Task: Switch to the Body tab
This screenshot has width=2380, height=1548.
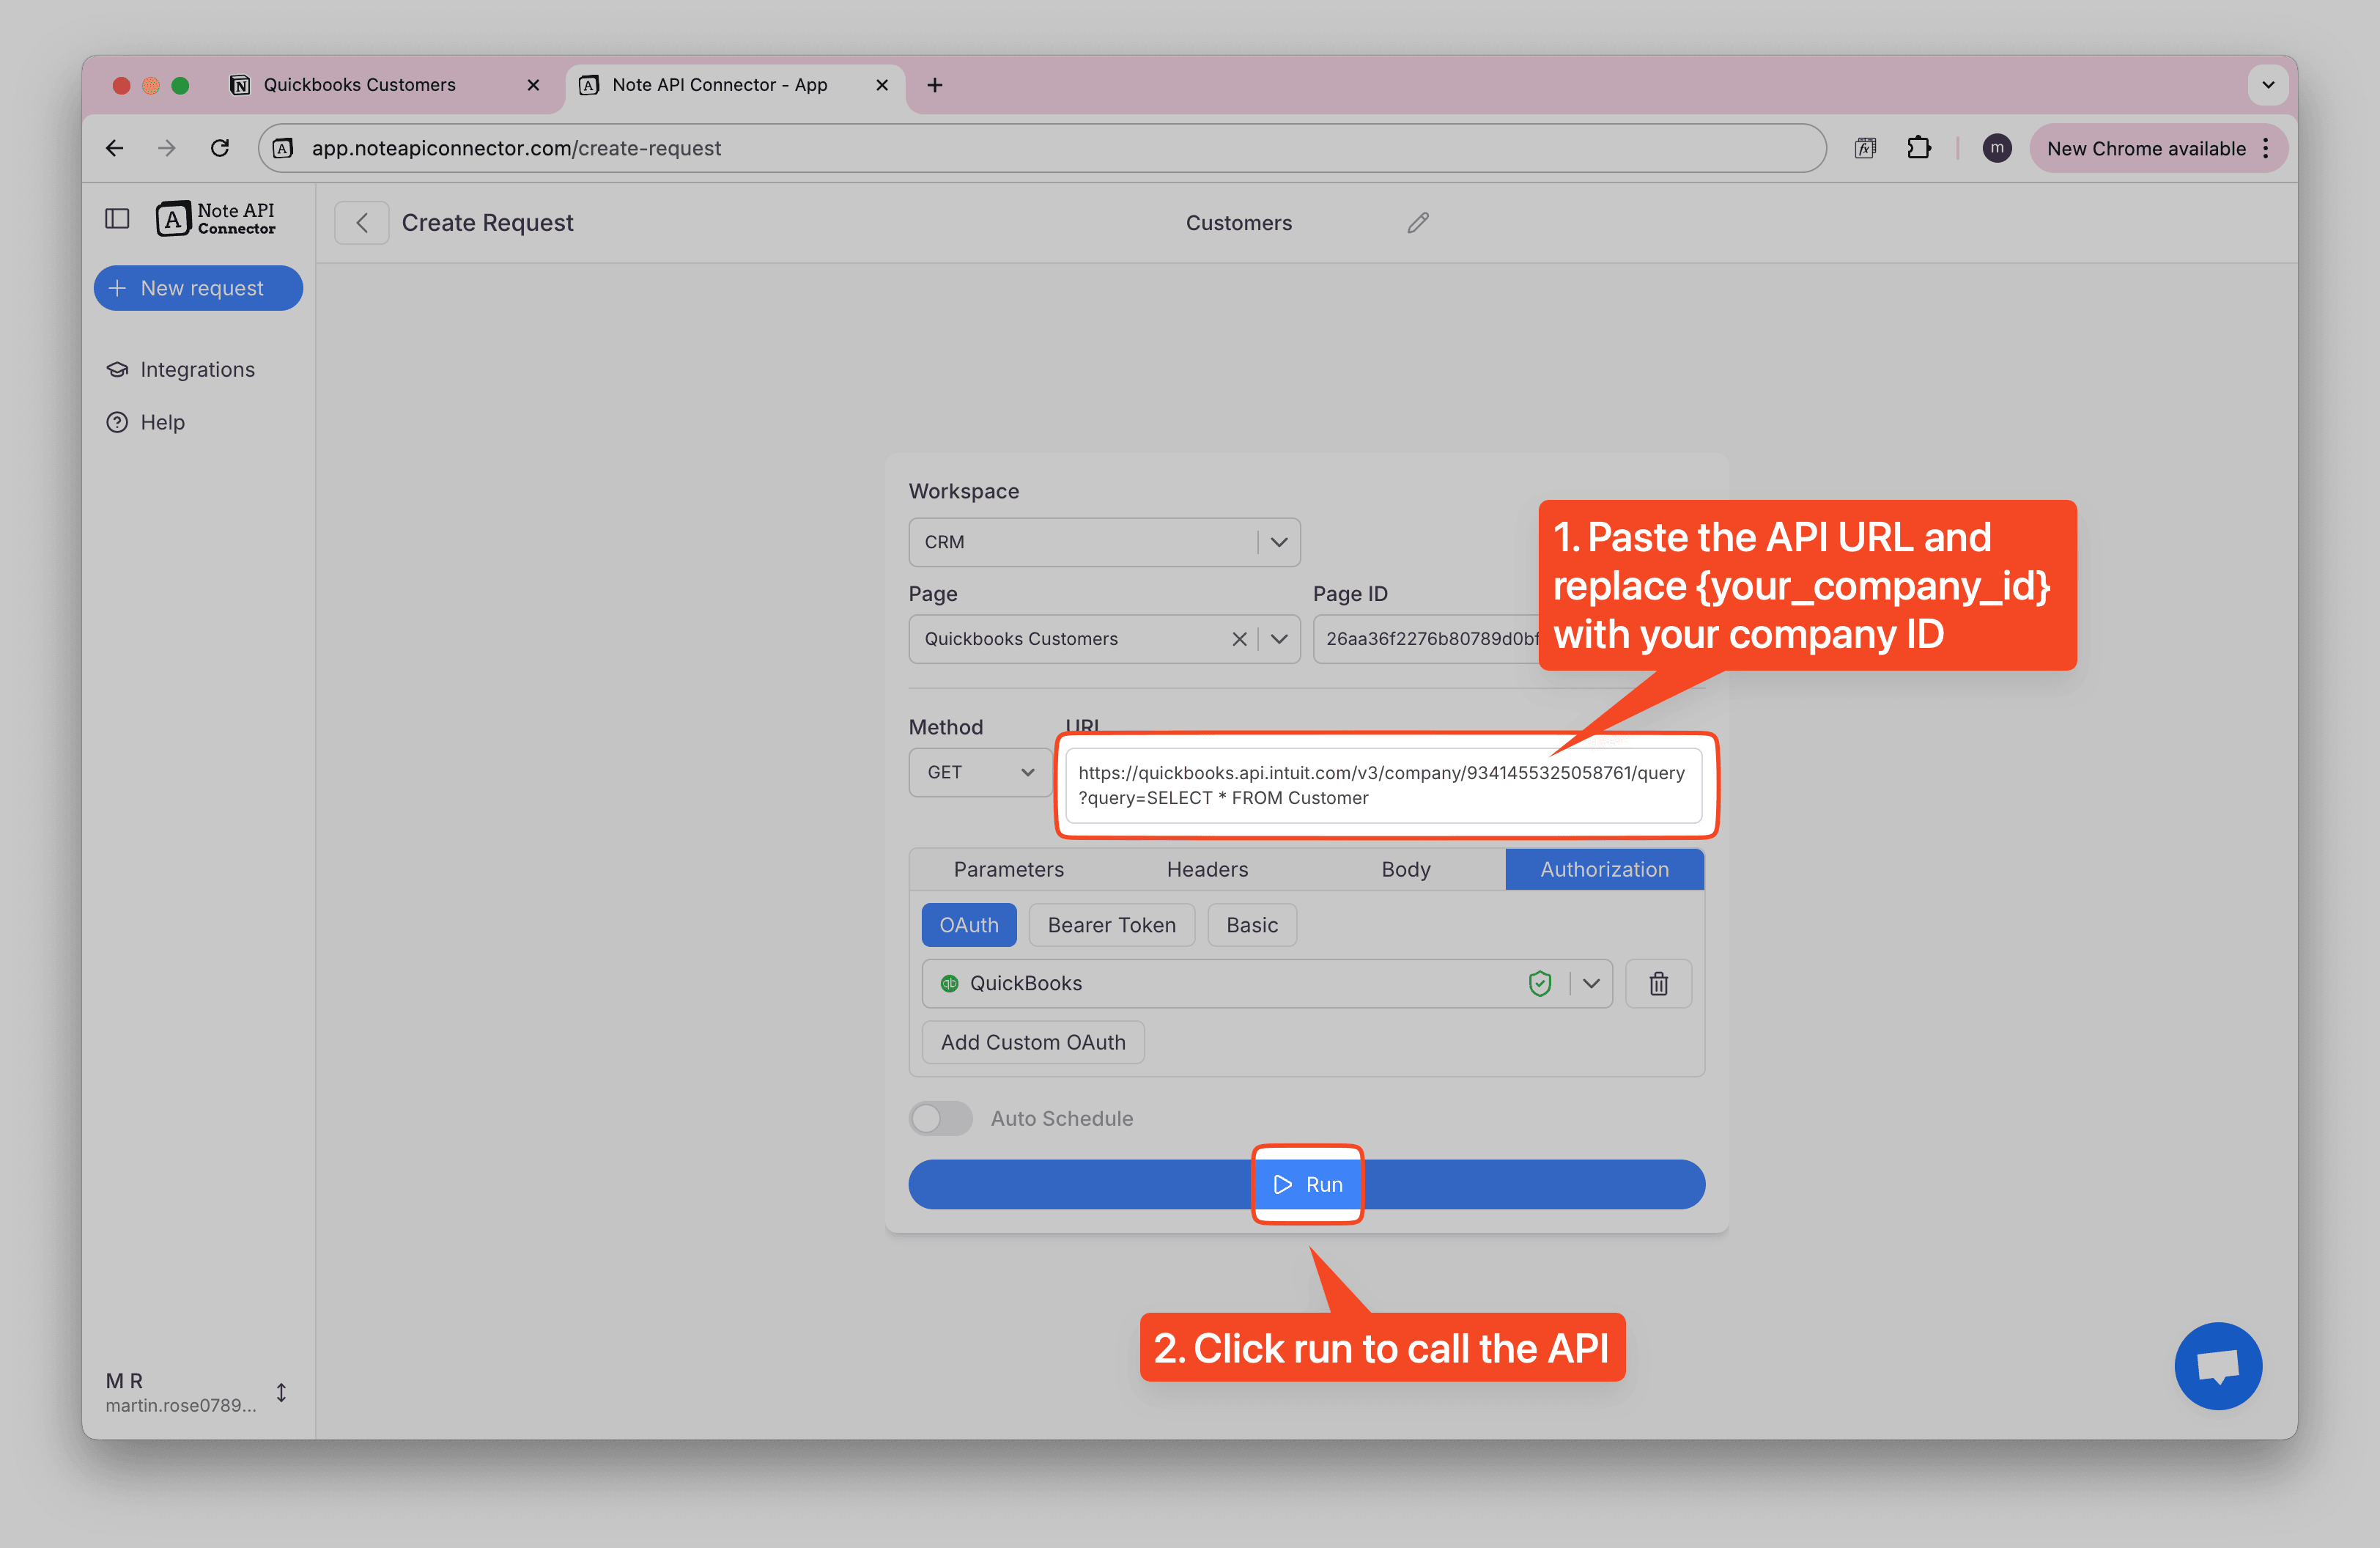Action: [x=1405, y=869]
